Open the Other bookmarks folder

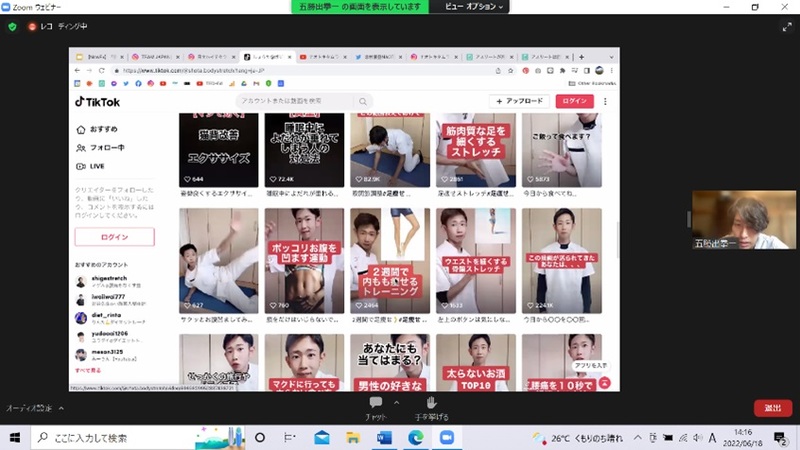click(x=592, y=83)
